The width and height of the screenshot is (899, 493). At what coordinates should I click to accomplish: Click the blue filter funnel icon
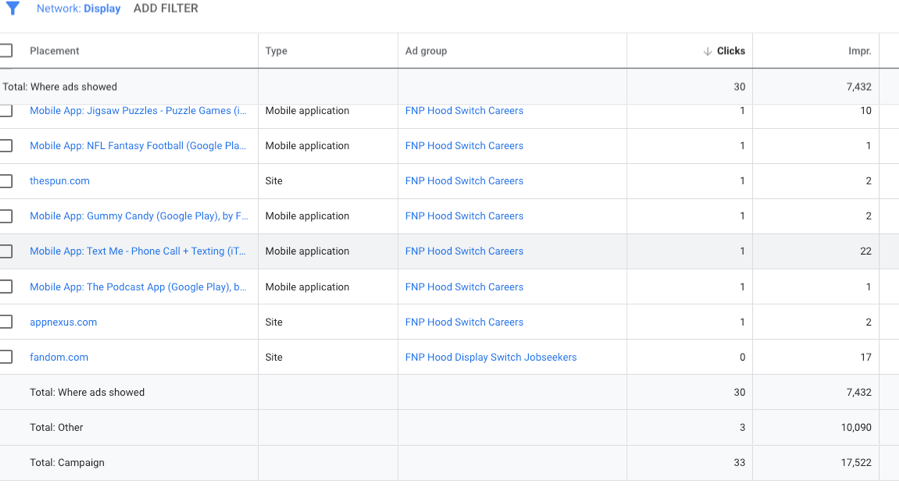coord(12,8)
